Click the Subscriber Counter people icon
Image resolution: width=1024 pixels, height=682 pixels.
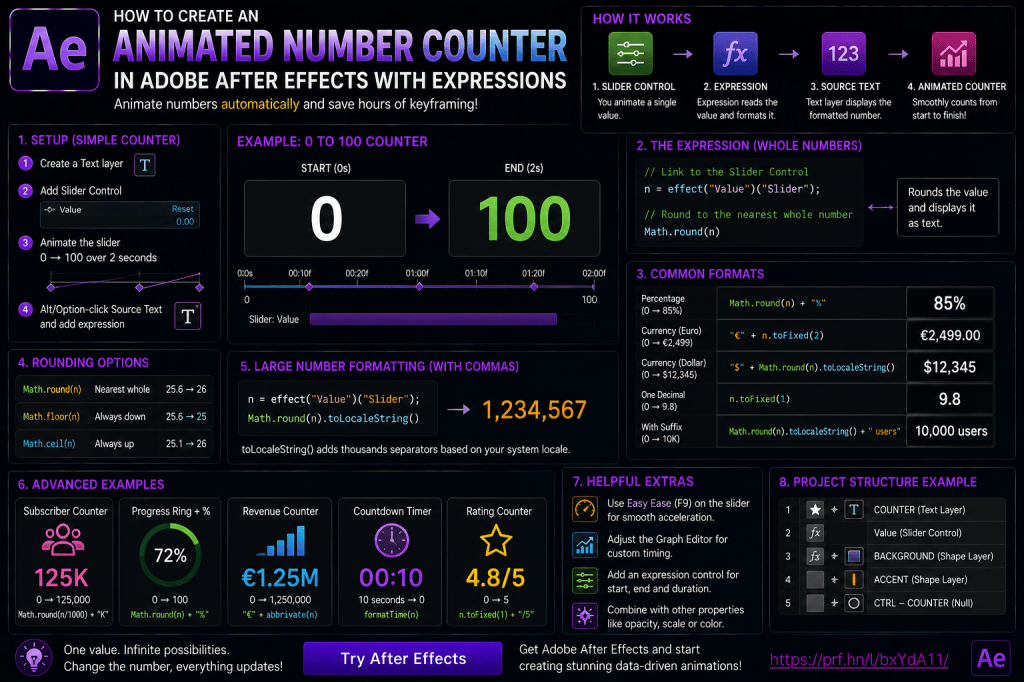[63, 540]
